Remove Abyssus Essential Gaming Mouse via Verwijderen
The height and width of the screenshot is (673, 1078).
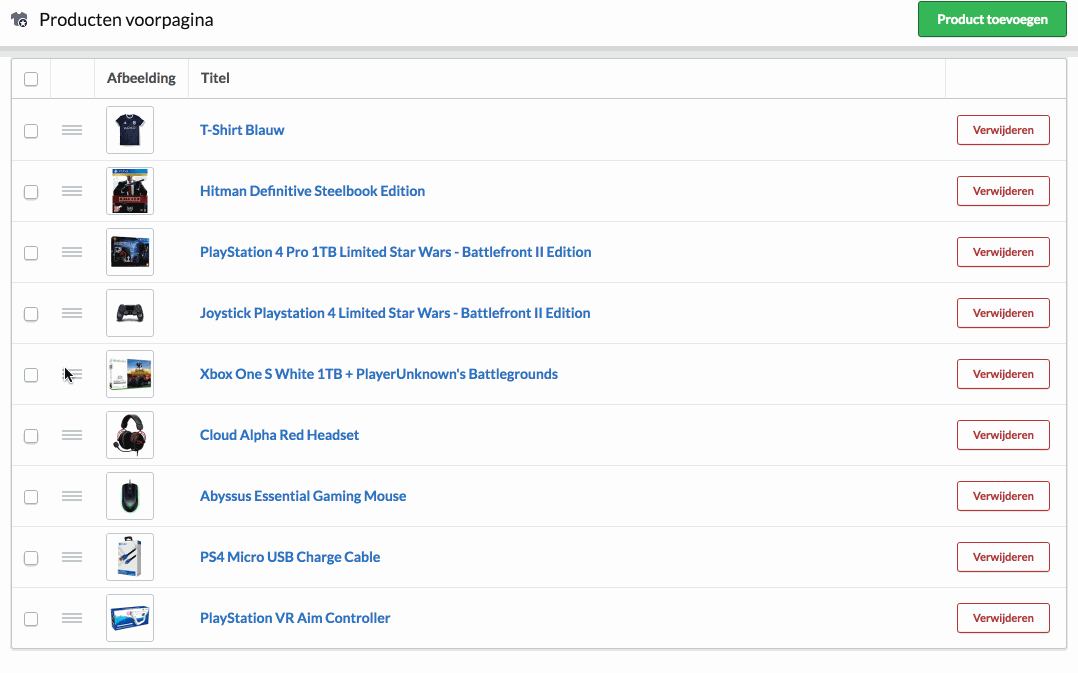(1003, 496)
